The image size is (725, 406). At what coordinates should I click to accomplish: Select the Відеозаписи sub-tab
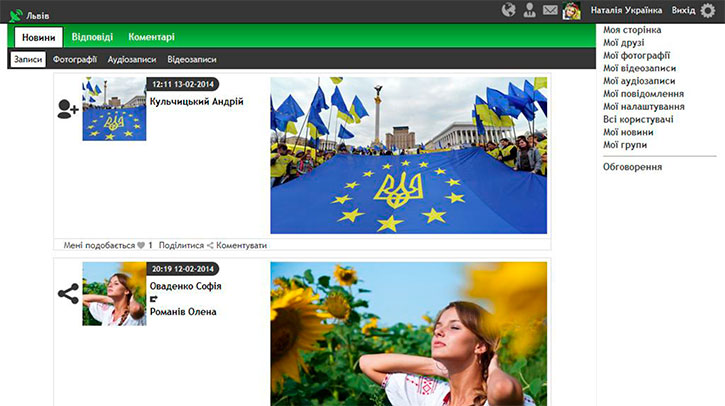point(192,60)
